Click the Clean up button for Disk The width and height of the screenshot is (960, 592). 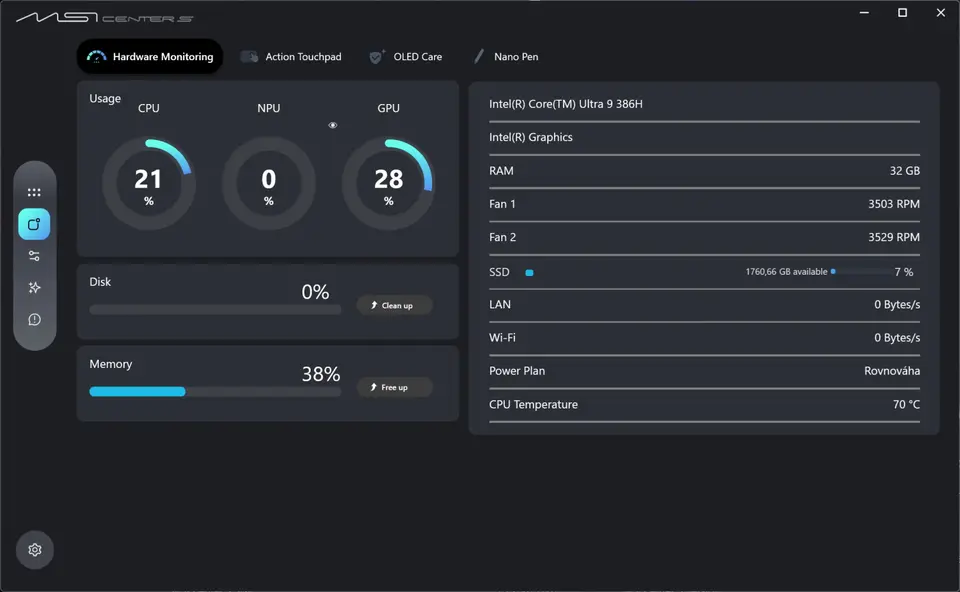394,305
